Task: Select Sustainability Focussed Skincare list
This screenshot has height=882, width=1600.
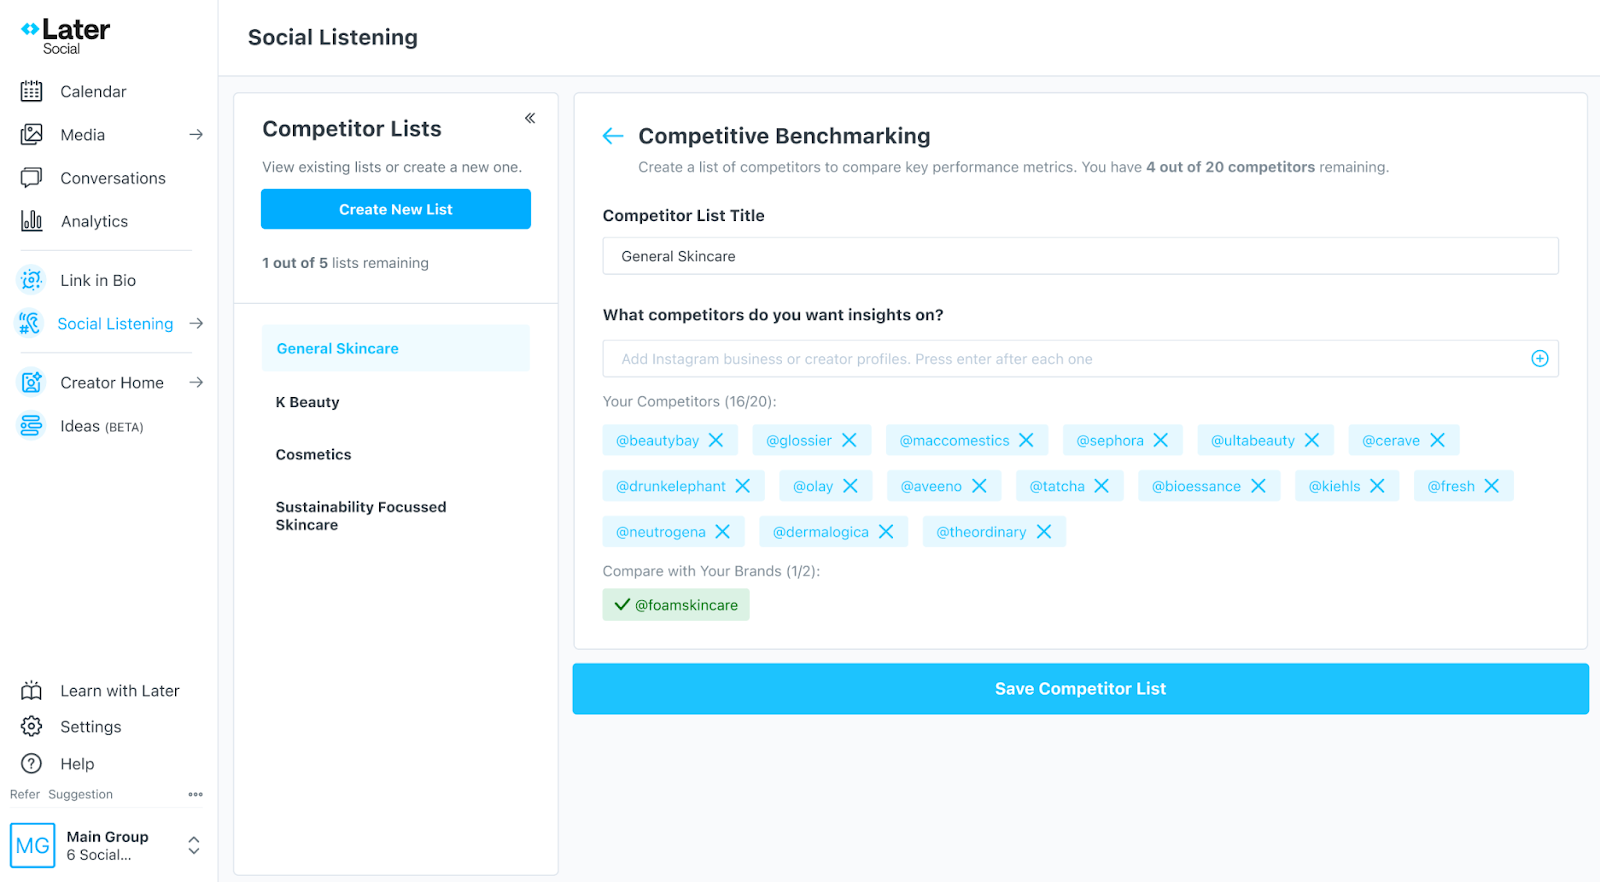Action: click(396, 516)
